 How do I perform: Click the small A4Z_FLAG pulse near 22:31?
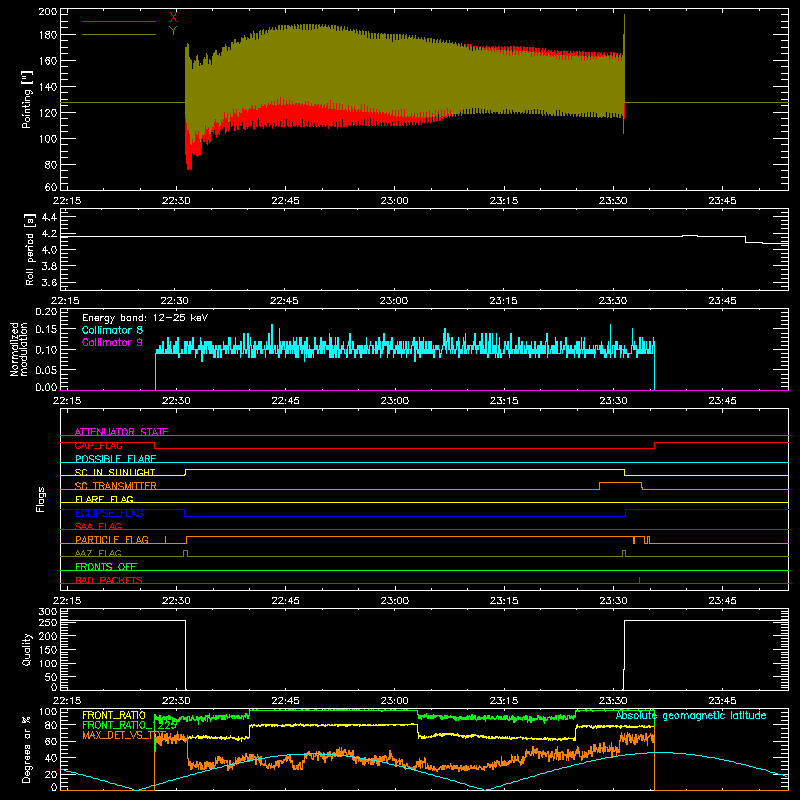pos(185,553)
